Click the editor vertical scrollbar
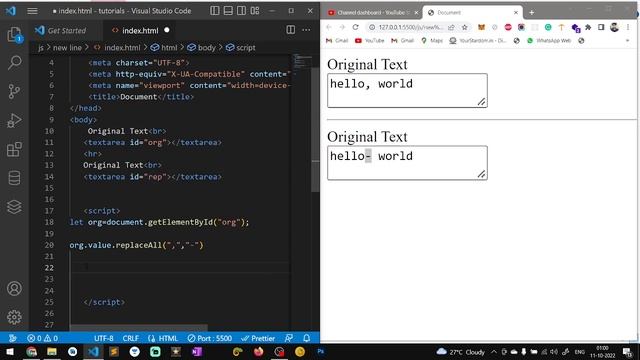 (x=315, y=130)
